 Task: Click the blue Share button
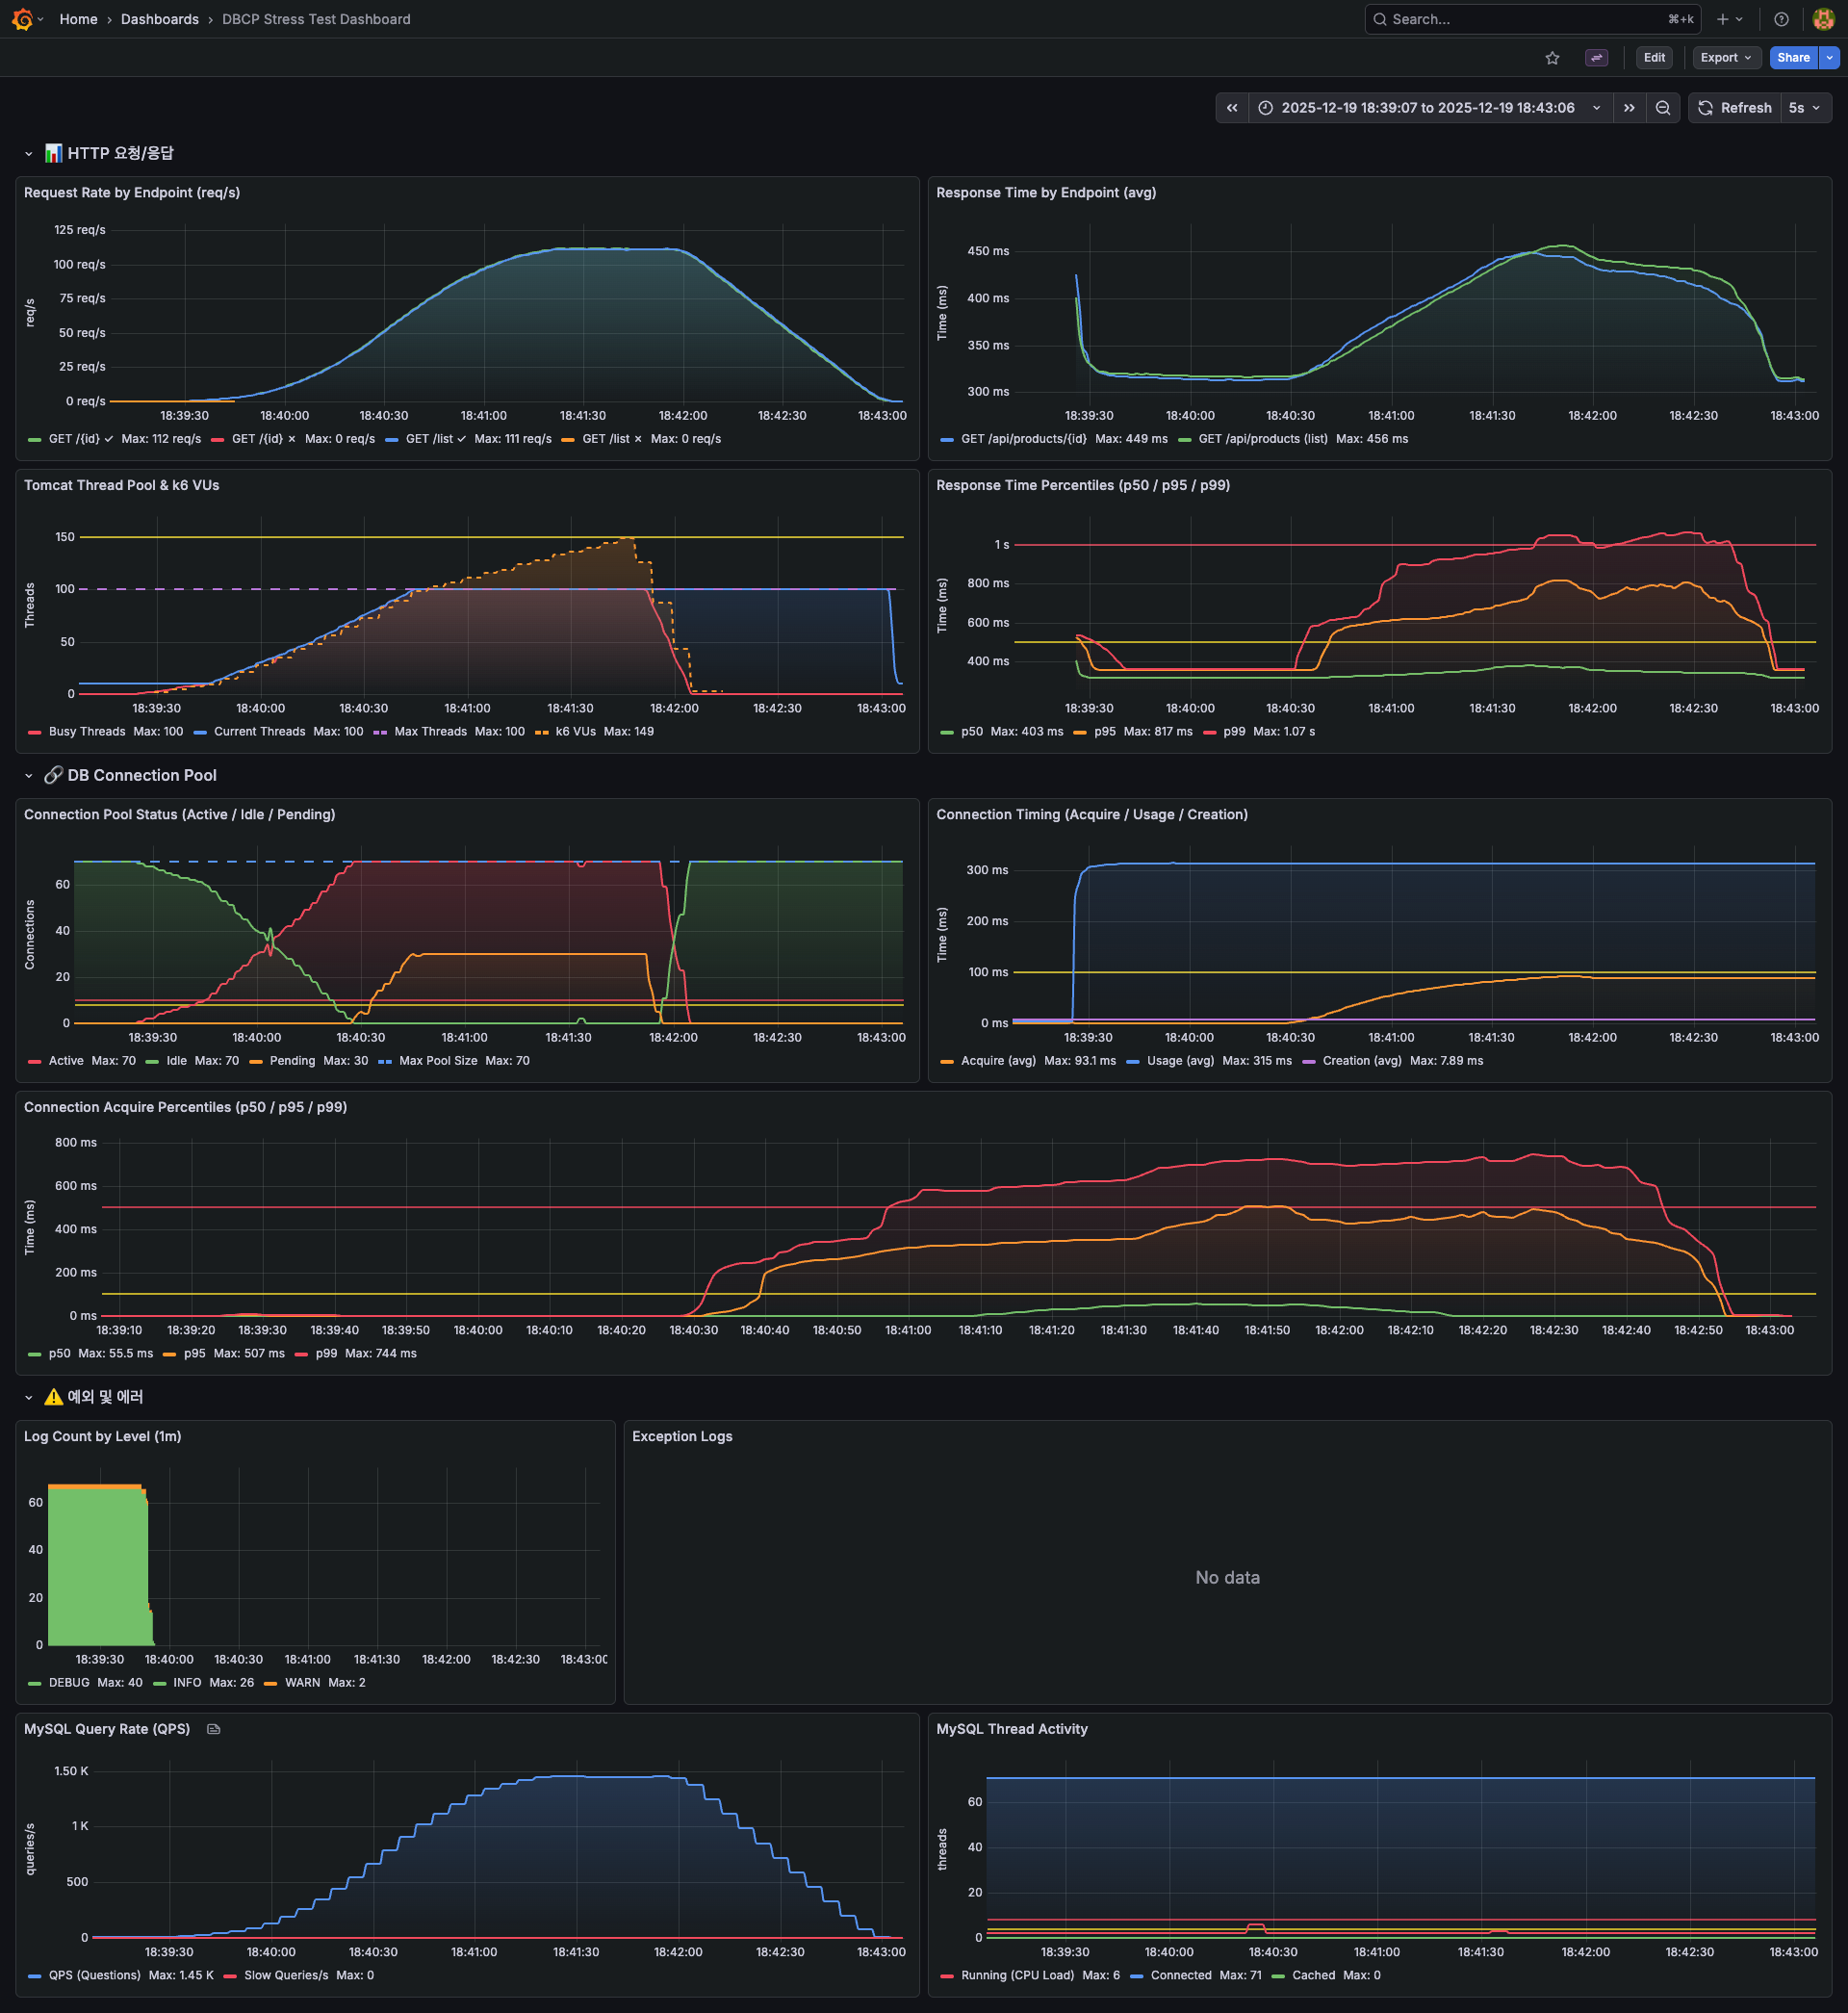pyautogui.click(x=1793, y=58)
